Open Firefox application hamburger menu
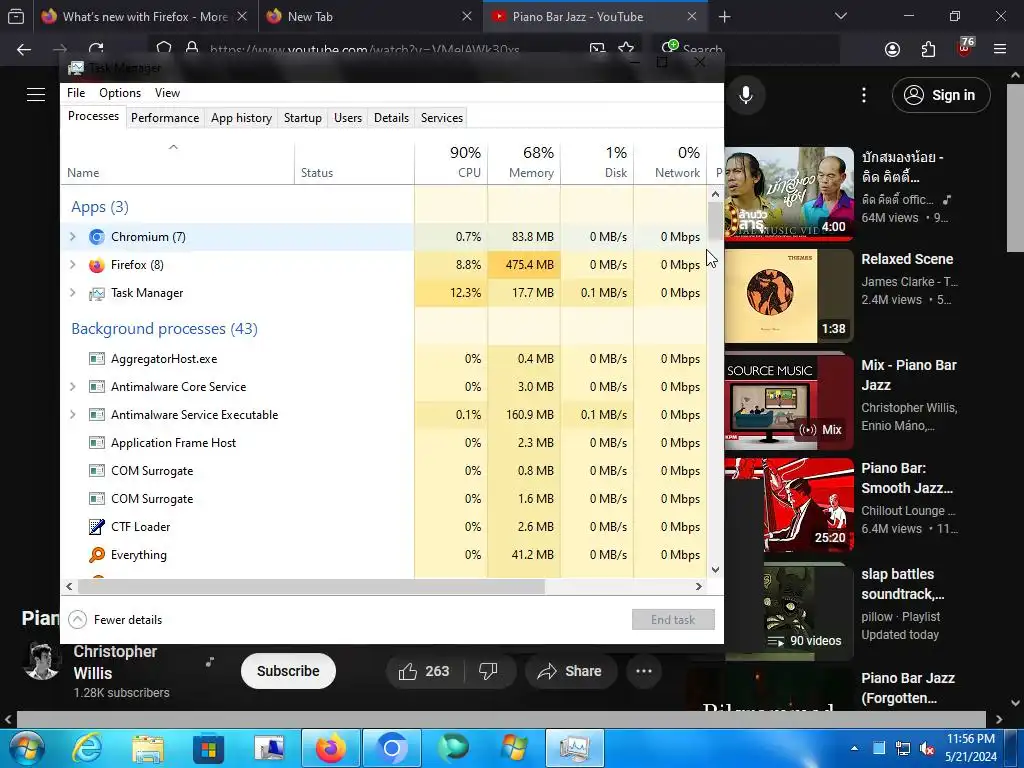The height and width of the screenshot is (768, 1024). point(1000,49)
